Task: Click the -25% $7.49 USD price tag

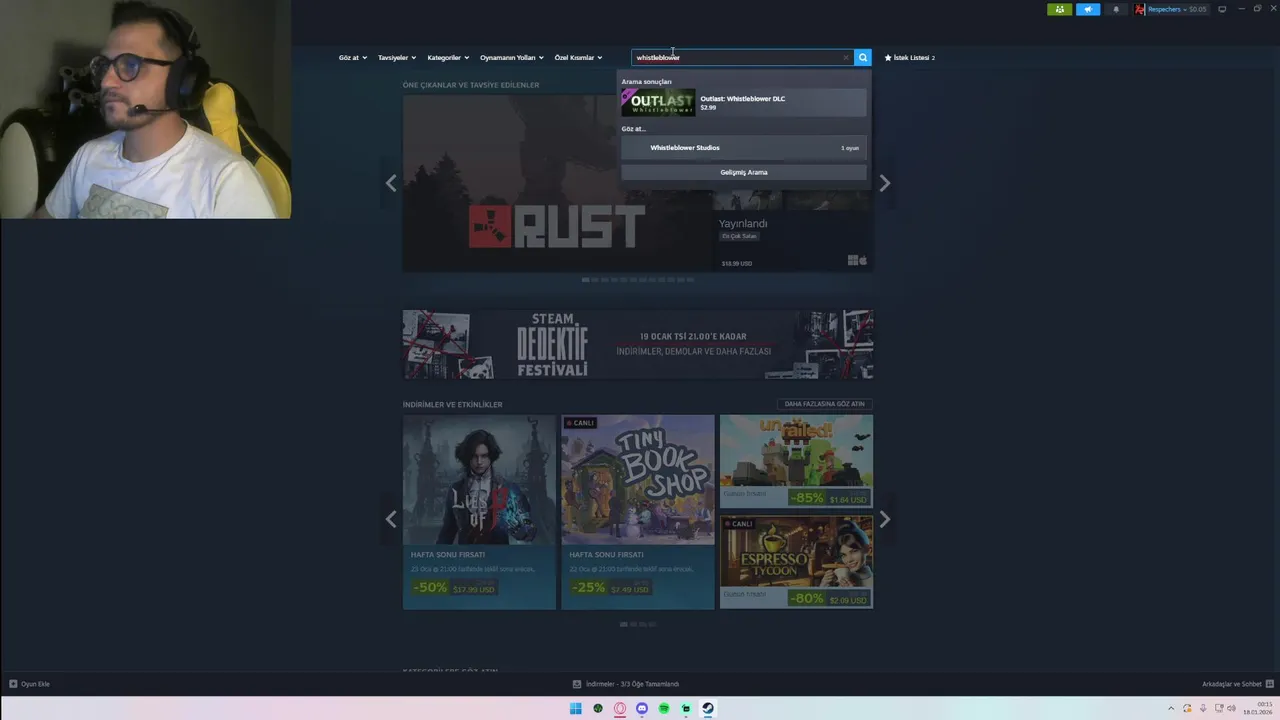Action: coord(612,588)
